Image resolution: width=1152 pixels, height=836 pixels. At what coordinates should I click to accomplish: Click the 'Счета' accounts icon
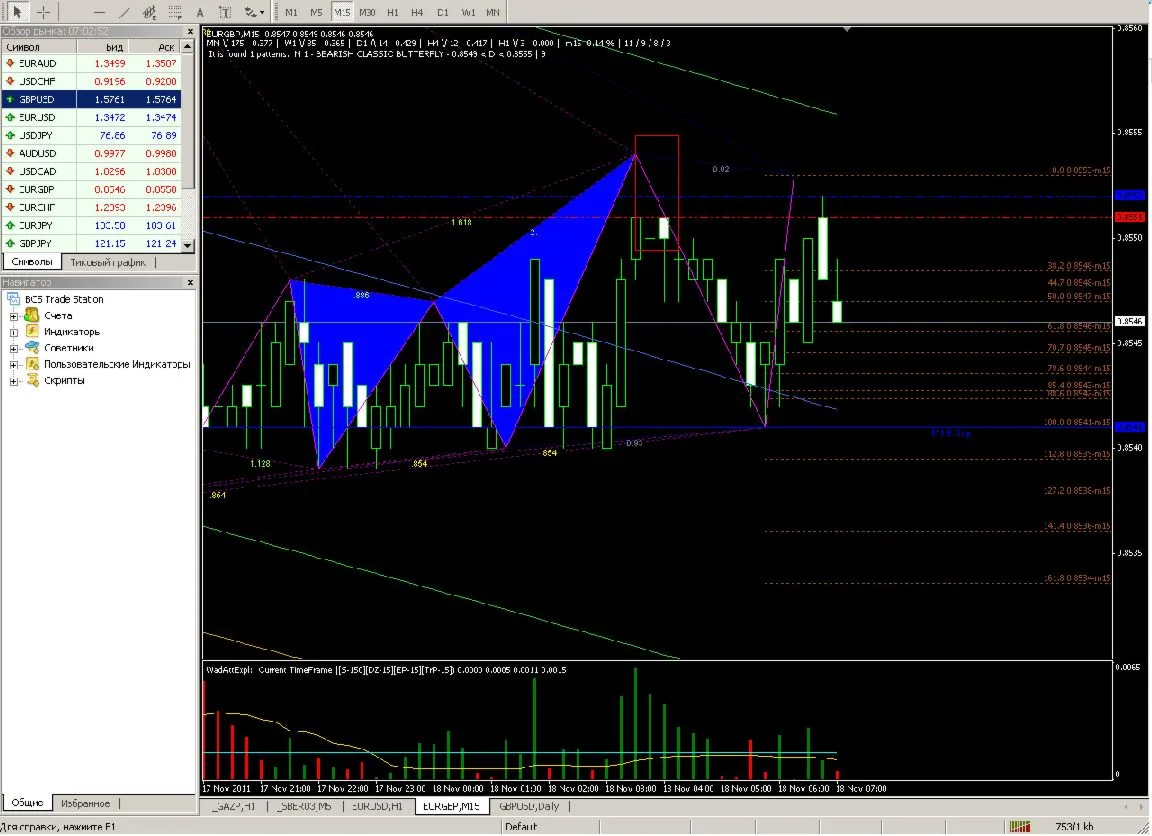(x=32, y=315)
